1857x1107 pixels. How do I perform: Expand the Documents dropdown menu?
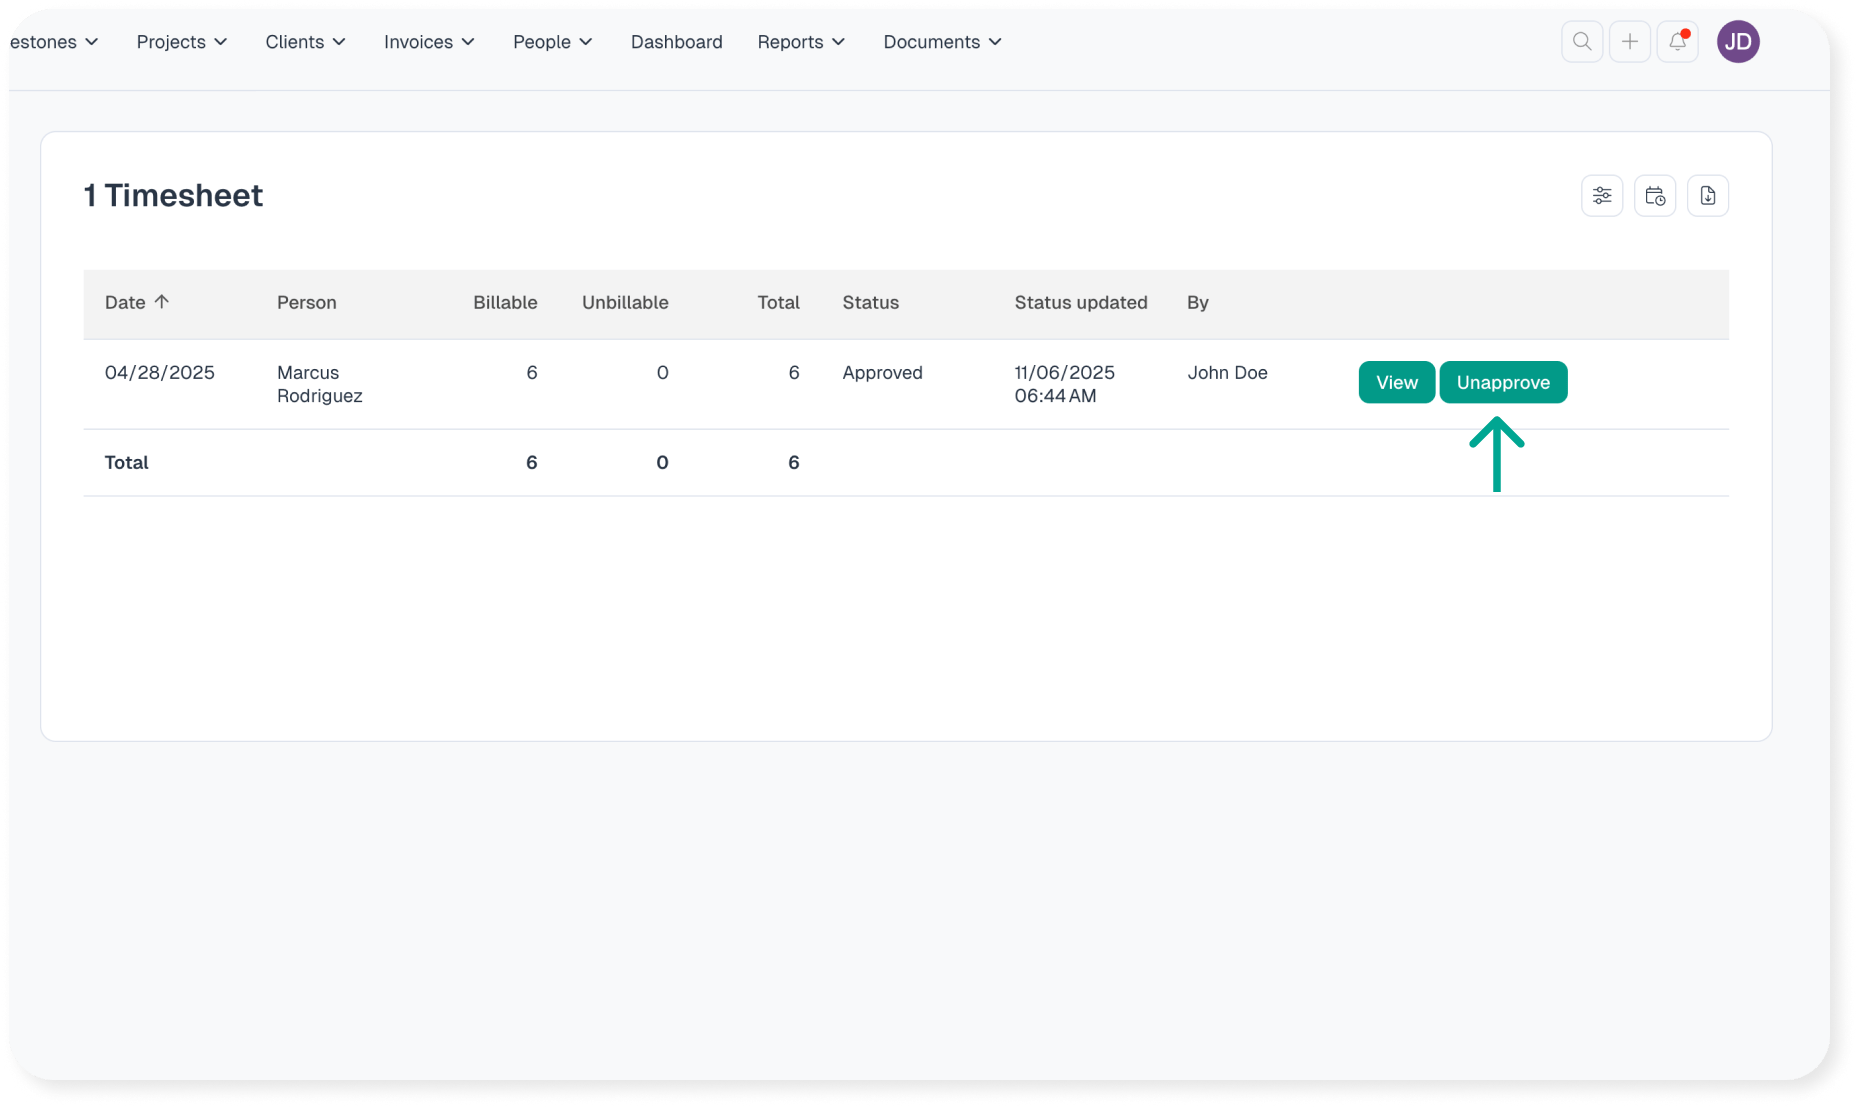tap(942, 42)
